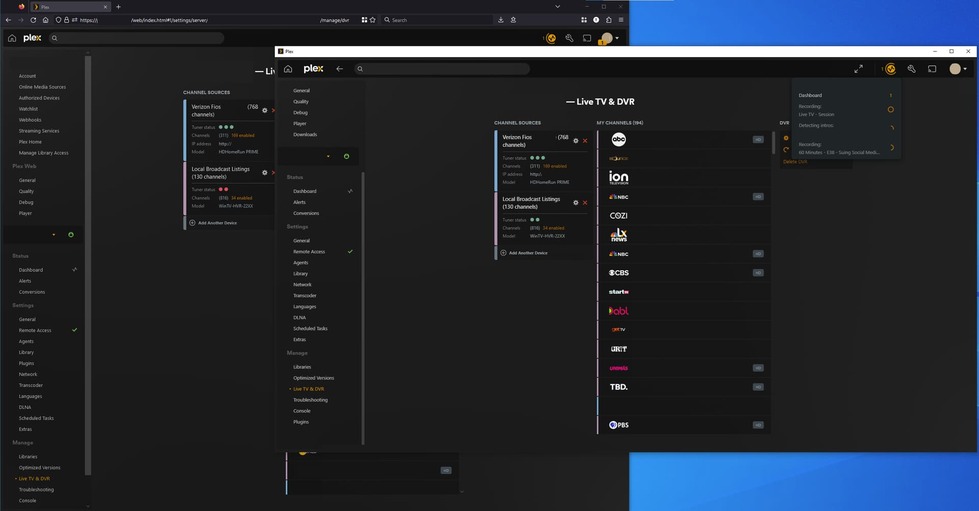Click the orange DVR gear icon

point(786,138)
